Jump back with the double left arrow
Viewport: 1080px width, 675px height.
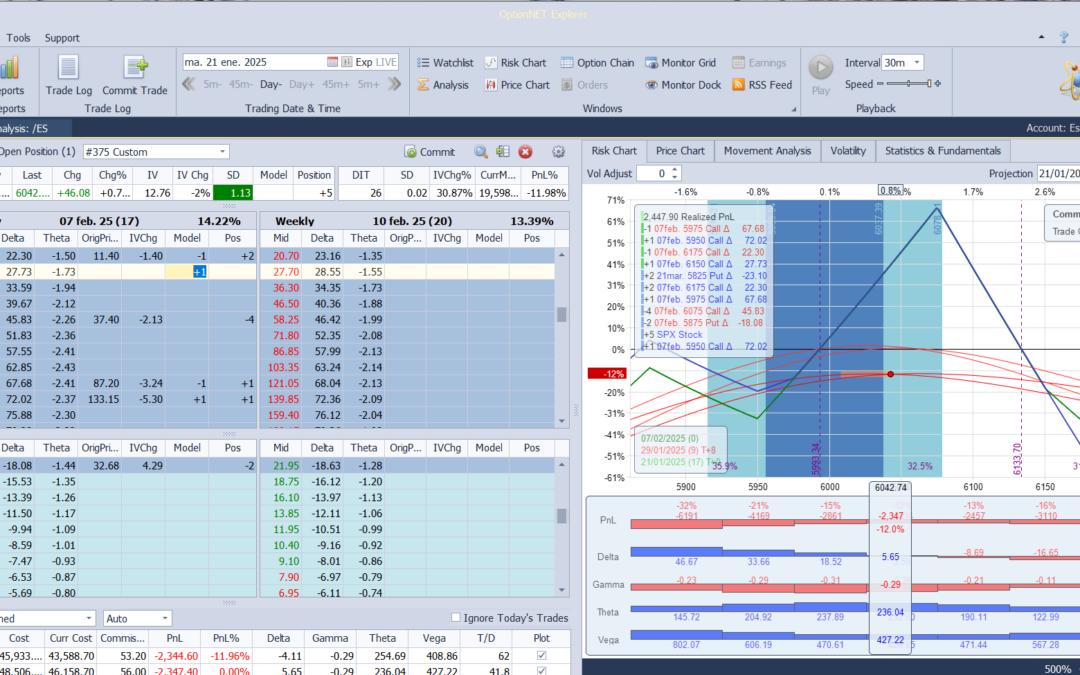[x=189, y=84]
